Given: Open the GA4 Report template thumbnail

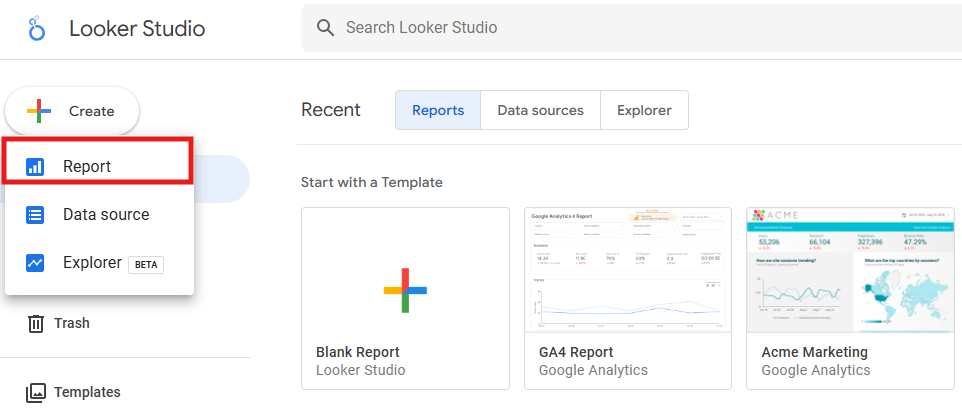Looking at the screenshot, I should 628,271.
